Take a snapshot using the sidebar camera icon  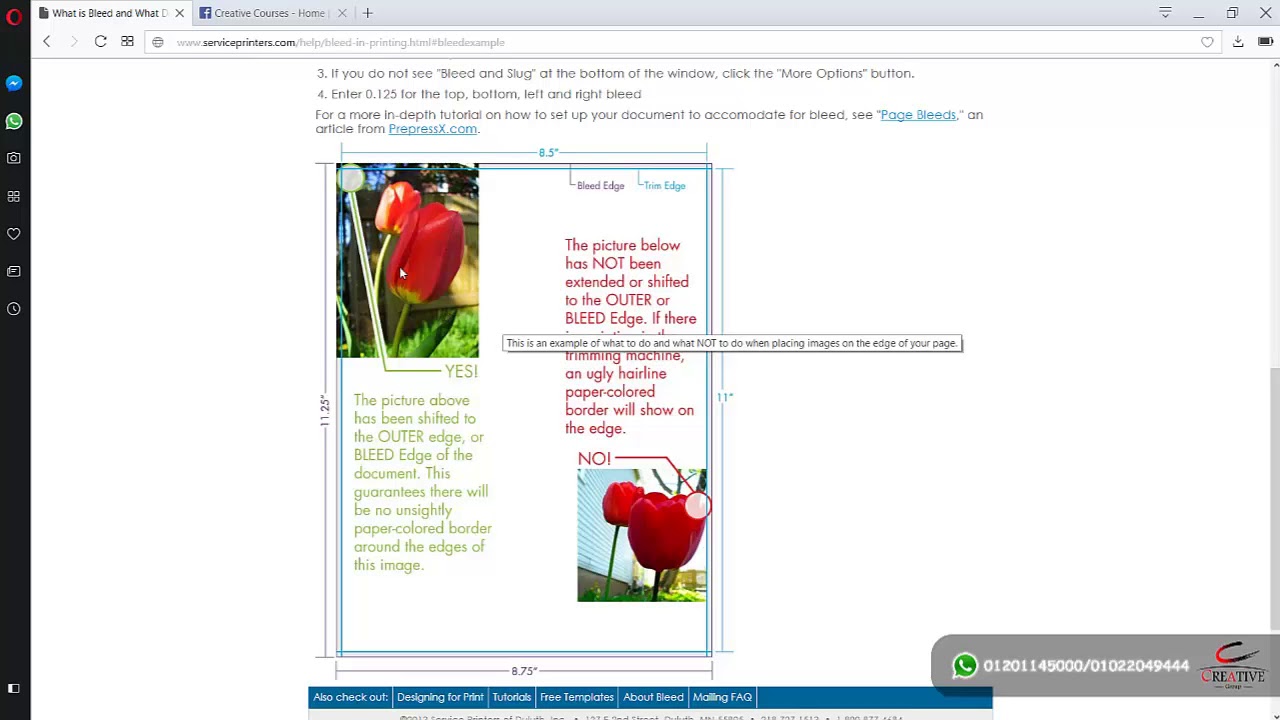[x=14, y=158]
